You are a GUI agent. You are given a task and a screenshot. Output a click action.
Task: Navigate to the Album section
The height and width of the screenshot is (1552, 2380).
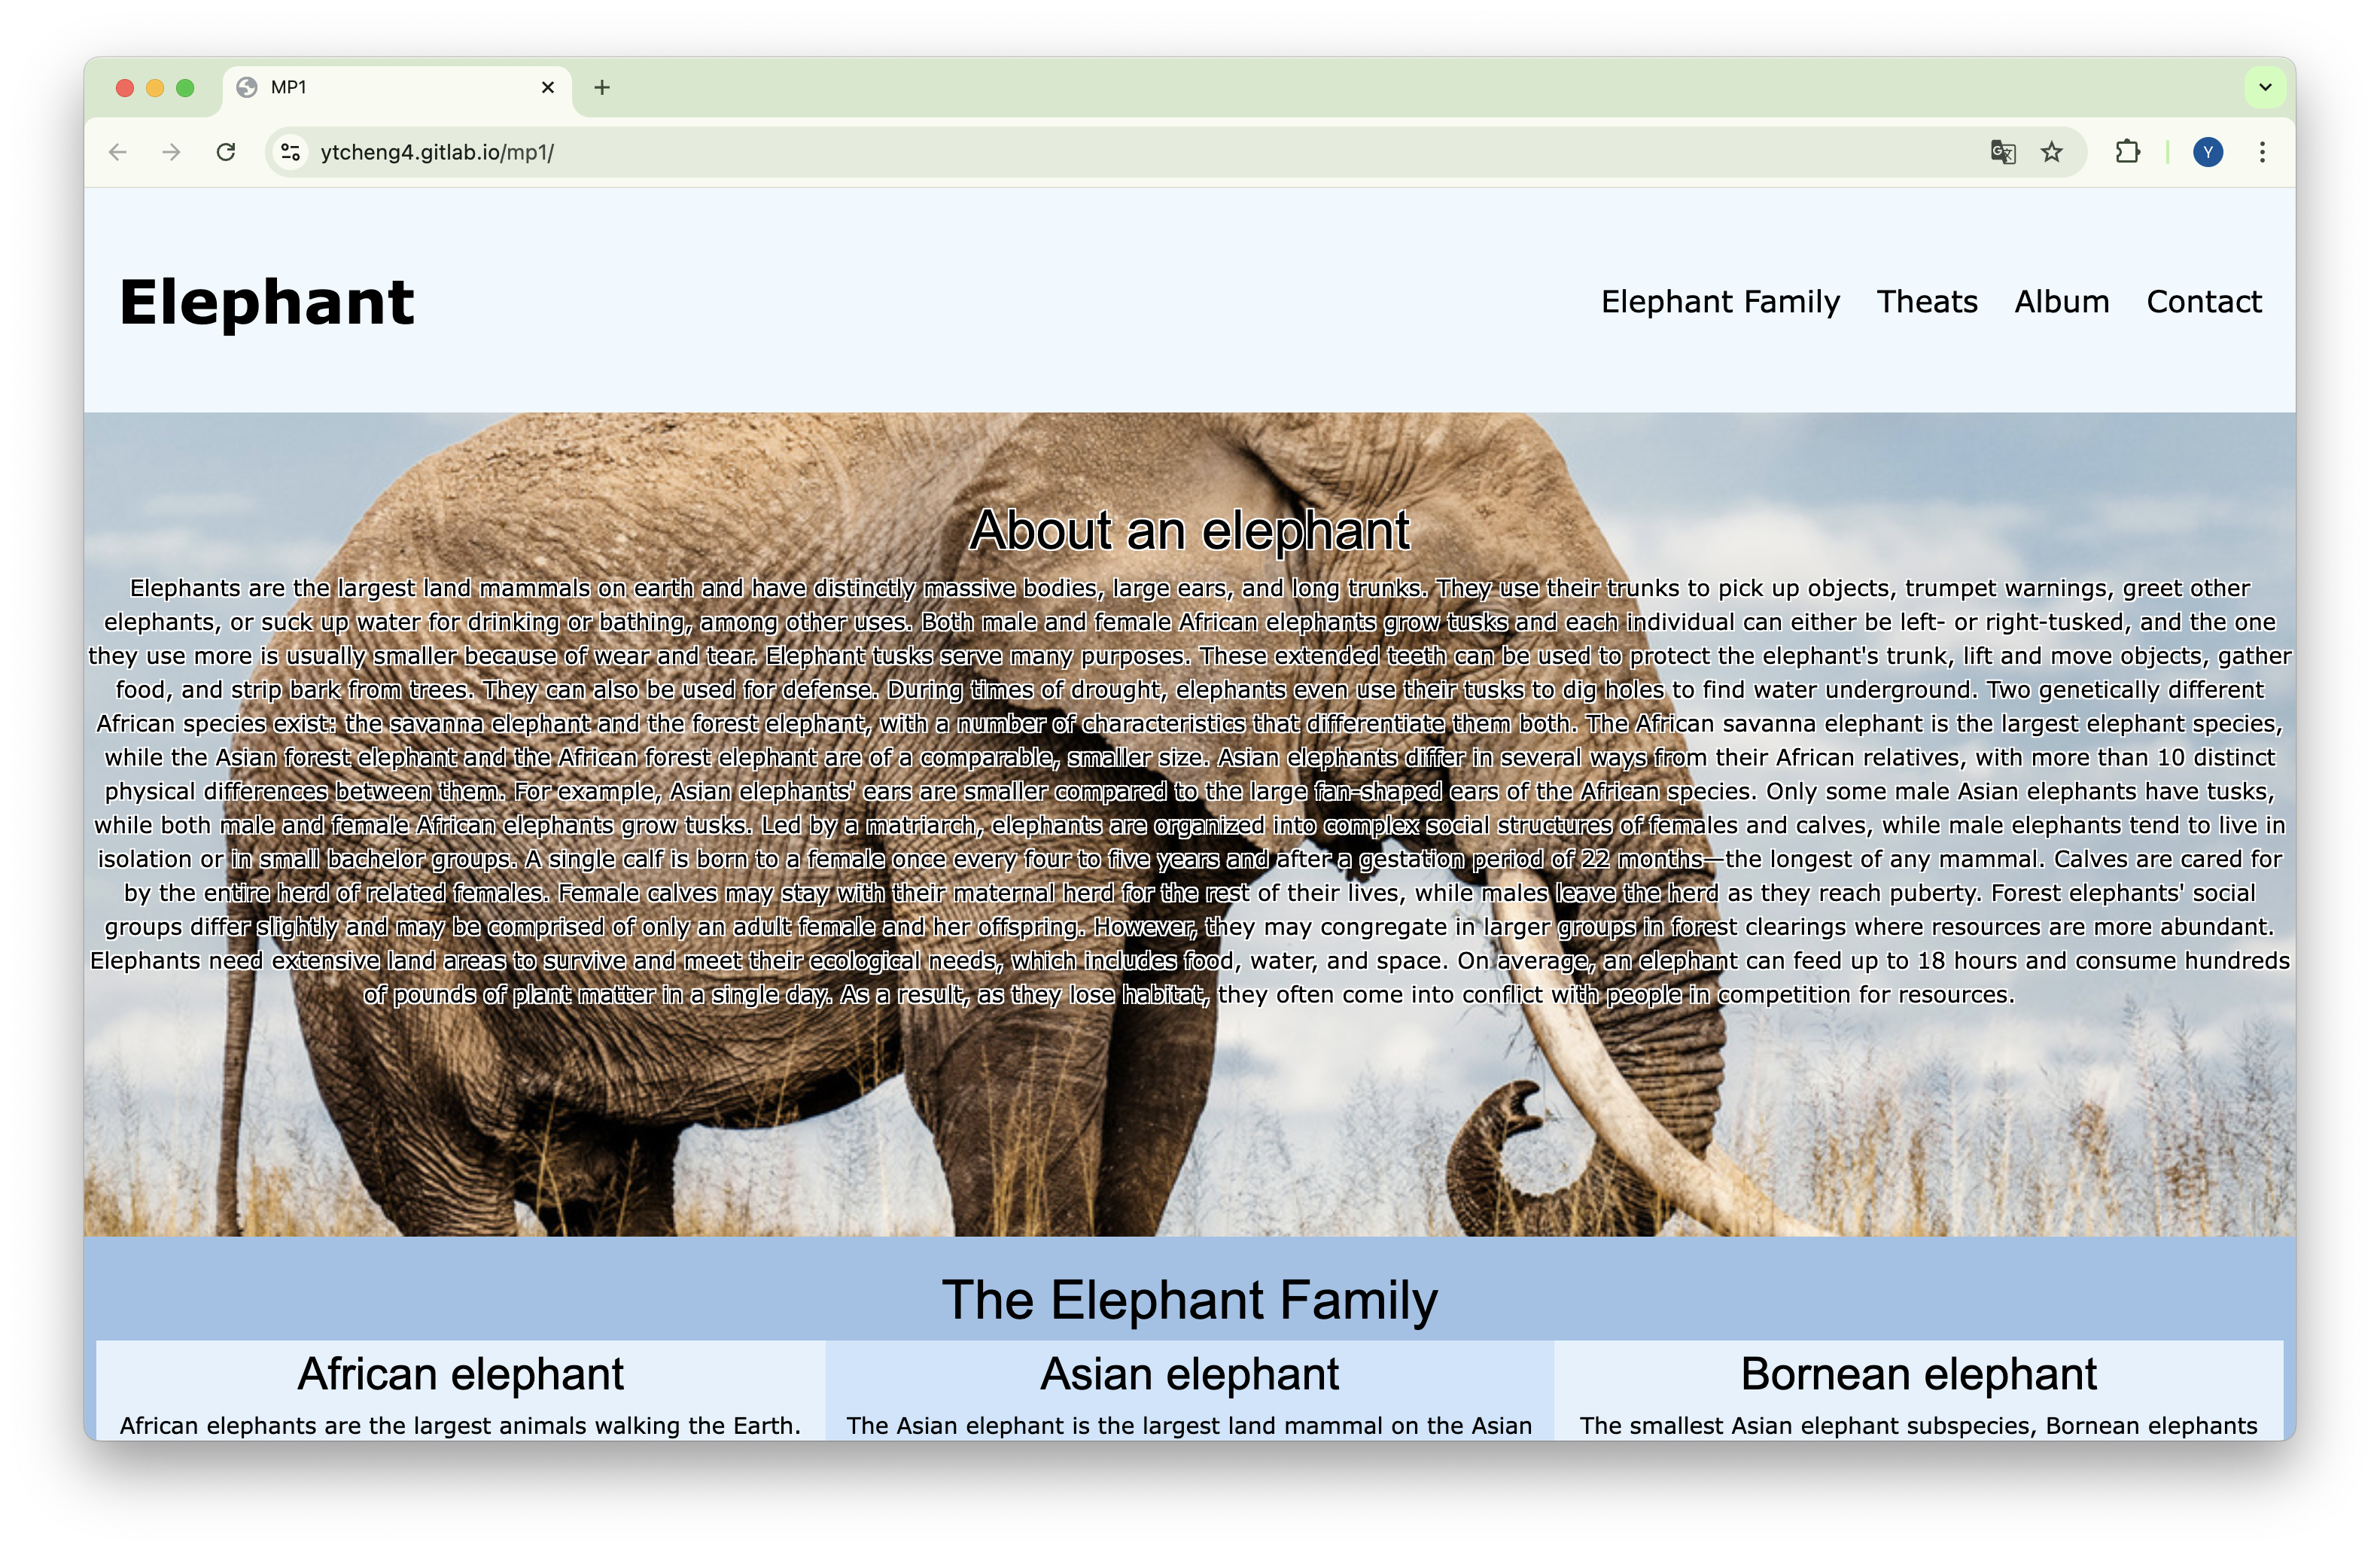2062,302
